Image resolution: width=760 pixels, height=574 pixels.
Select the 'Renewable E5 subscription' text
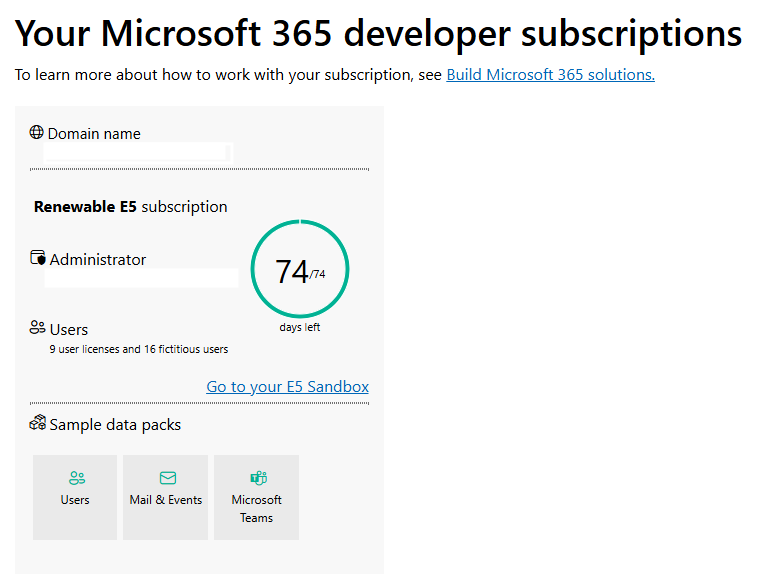coord(130,207)
